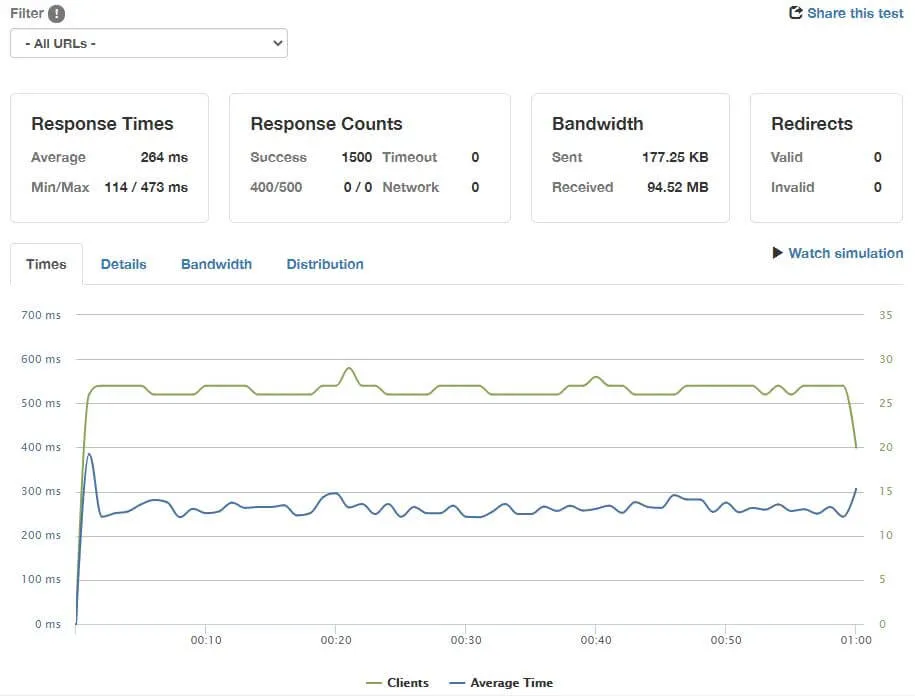Open the All URLs filter dropdown
The image size is (915, 699).
(x=149, y=43)
